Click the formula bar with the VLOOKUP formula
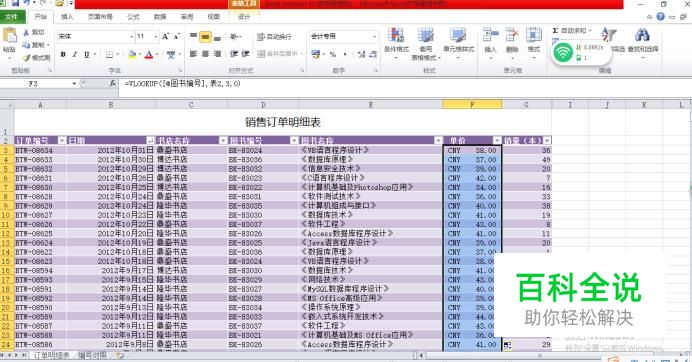 pos(404,83)
